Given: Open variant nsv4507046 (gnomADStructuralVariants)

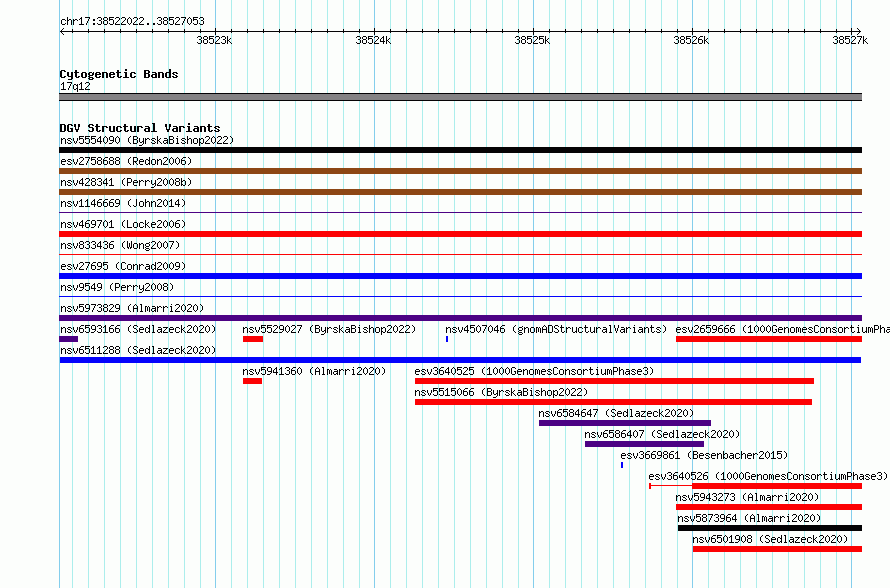Looking at the screenshot, I should pyautogui.click(x=556, y=329).
